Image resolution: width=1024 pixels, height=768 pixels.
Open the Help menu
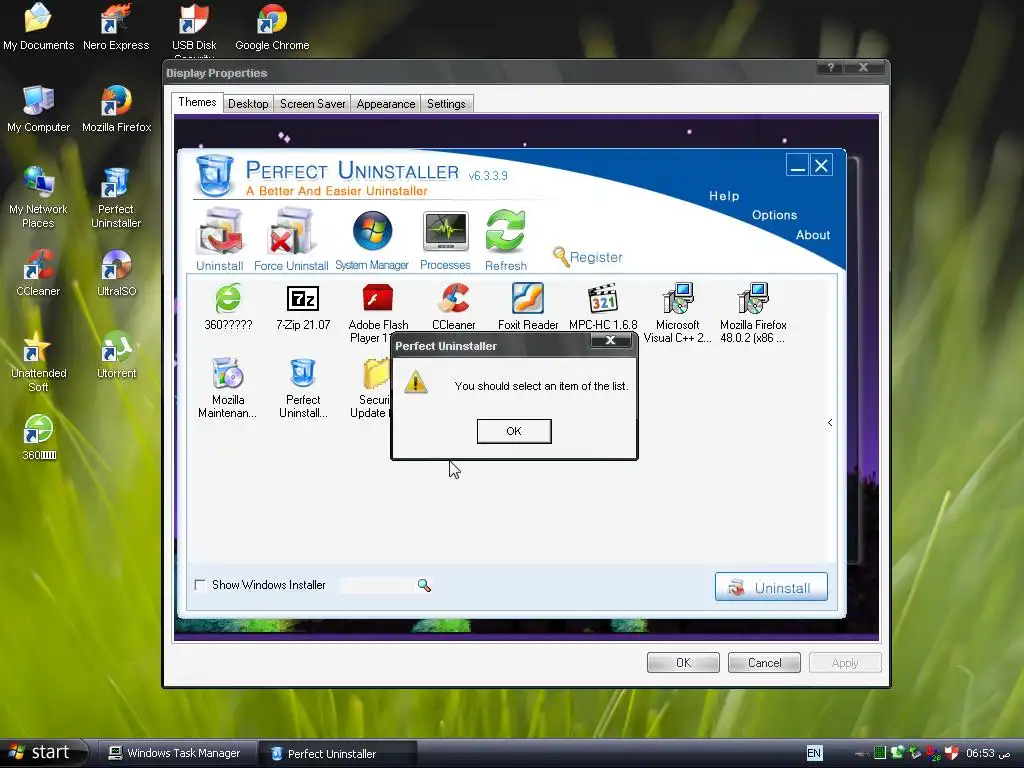724,196
